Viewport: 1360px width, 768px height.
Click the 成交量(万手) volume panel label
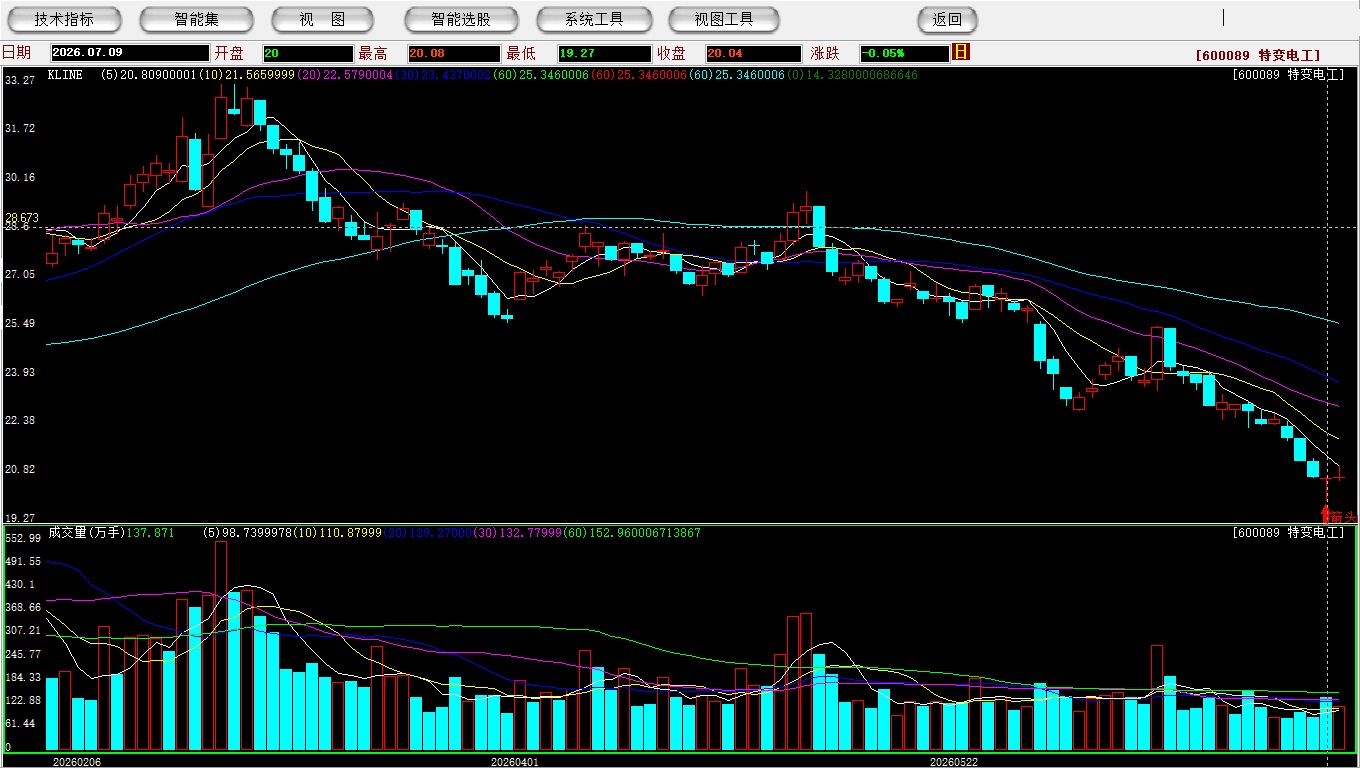click(x=86, y=533)
